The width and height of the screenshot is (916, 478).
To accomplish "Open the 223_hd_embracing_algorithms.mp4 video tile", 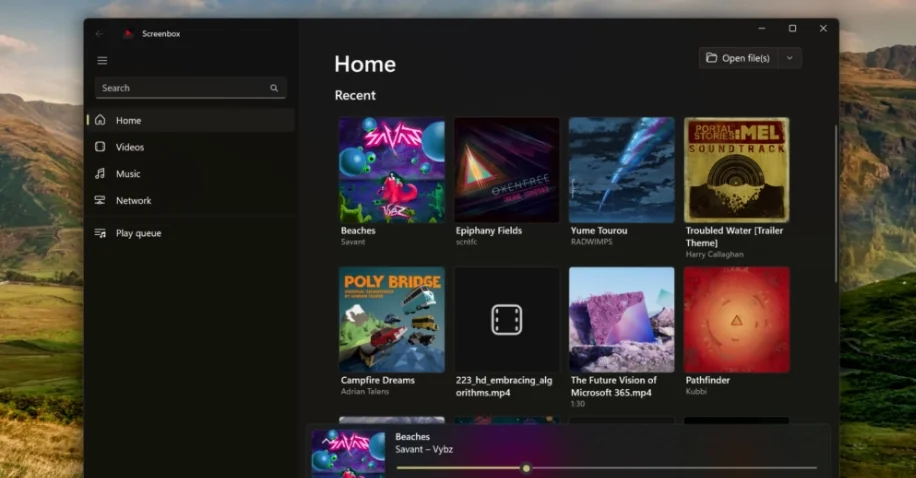I will 507,320.
